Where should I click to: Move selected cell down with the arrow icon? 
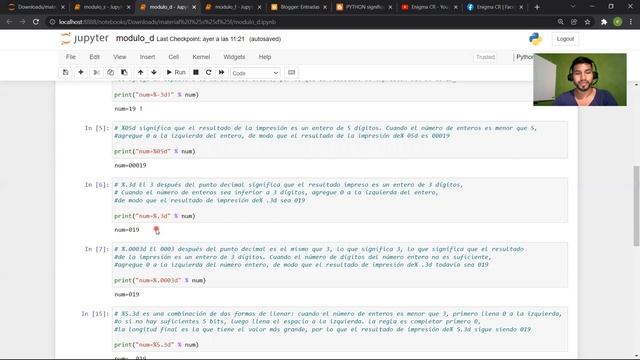(154, 73)
